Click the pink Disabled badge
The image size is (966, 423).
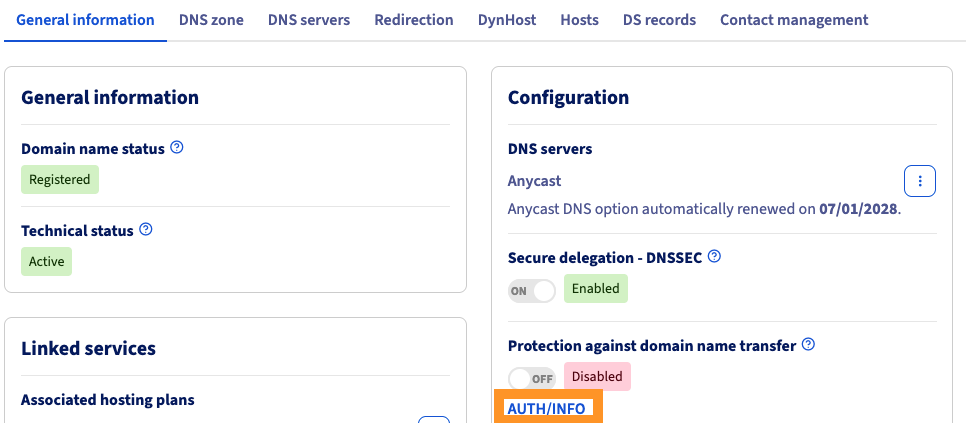(597, 377)
